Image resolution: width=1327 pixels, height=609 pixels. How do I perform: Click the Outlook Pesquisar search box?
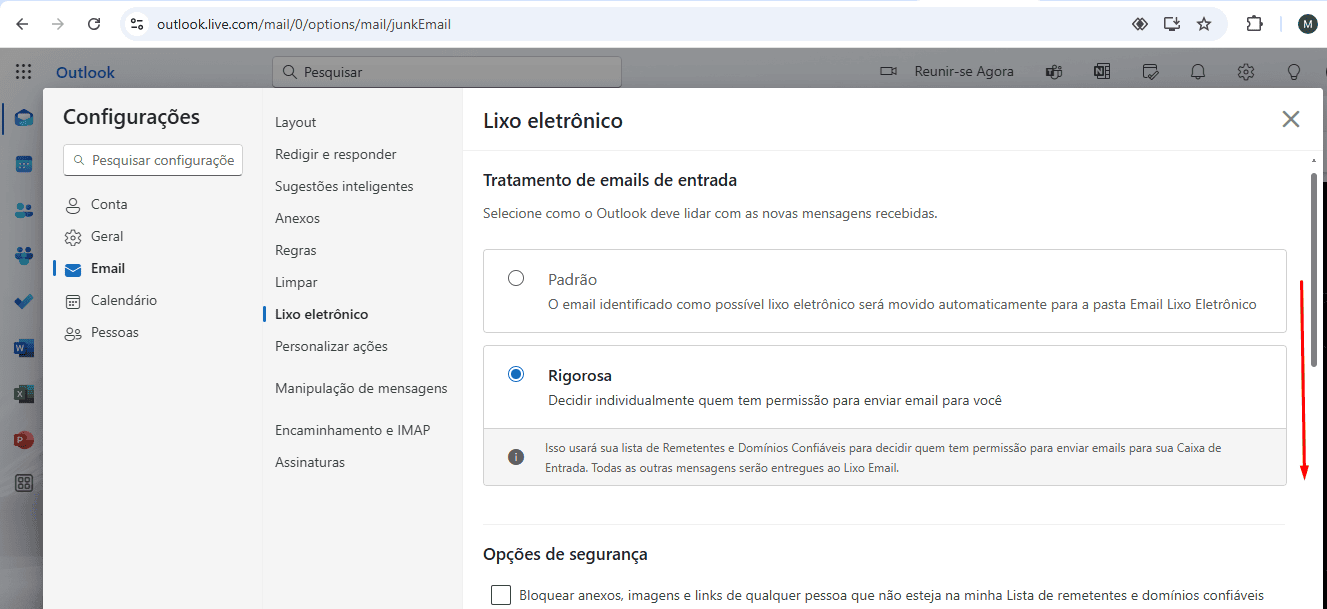pyautogui.click(x=447, y=72)
